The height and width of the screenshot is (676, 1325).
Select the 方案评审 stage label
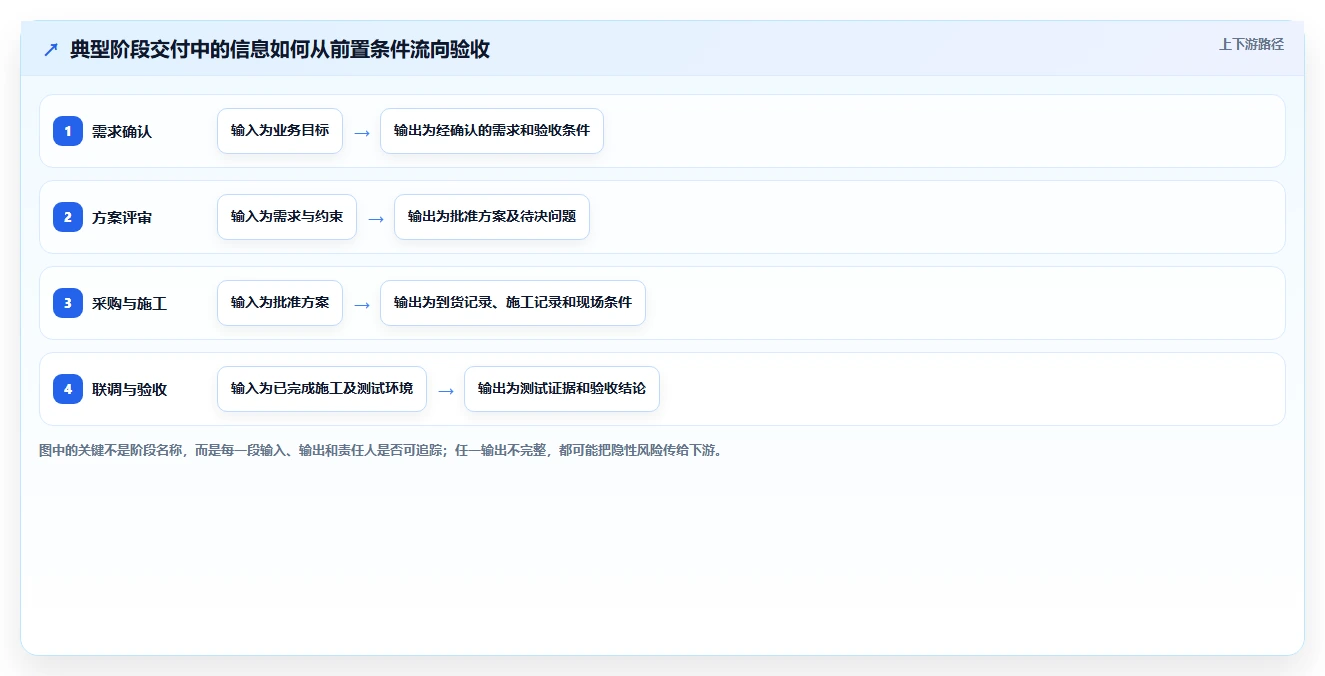[x=122, y=217]
